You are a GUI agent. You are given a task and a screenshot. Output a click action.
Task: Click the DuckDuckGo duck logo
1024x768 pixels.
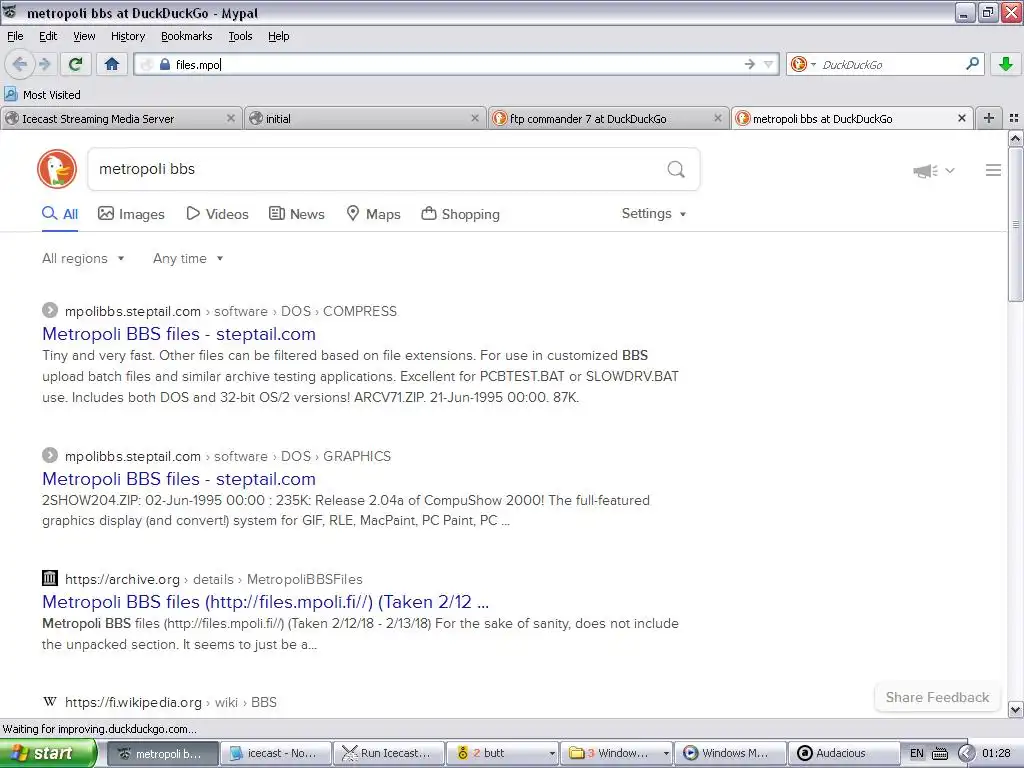coord(57,169)
